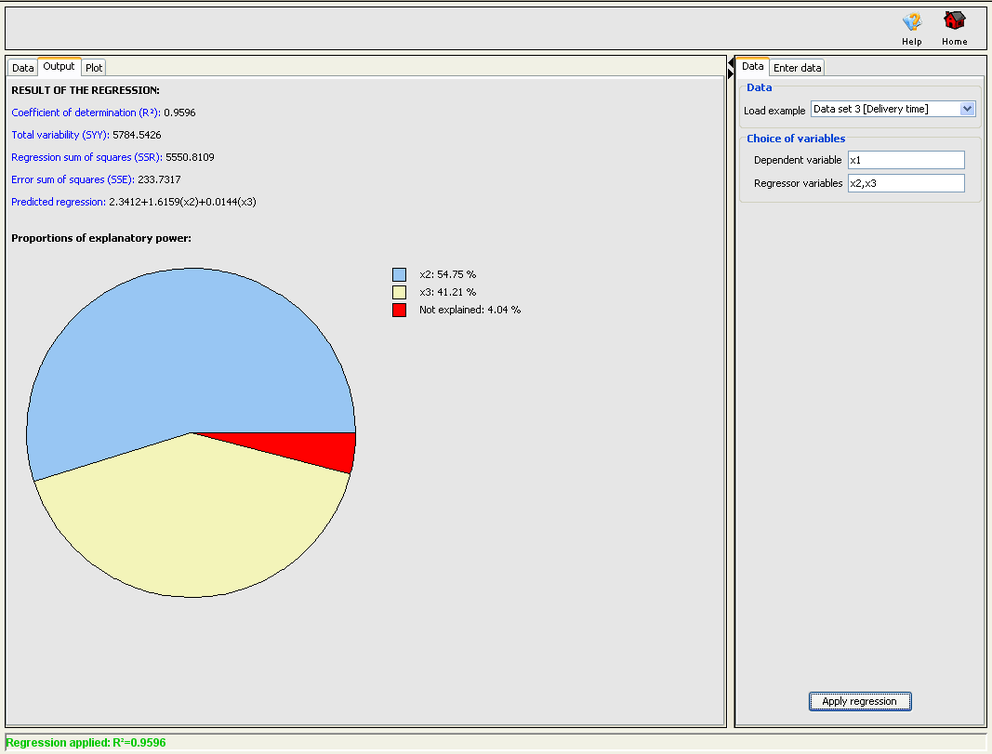Click the Regressor variables field
992x754 pixels.
point(905,183)
